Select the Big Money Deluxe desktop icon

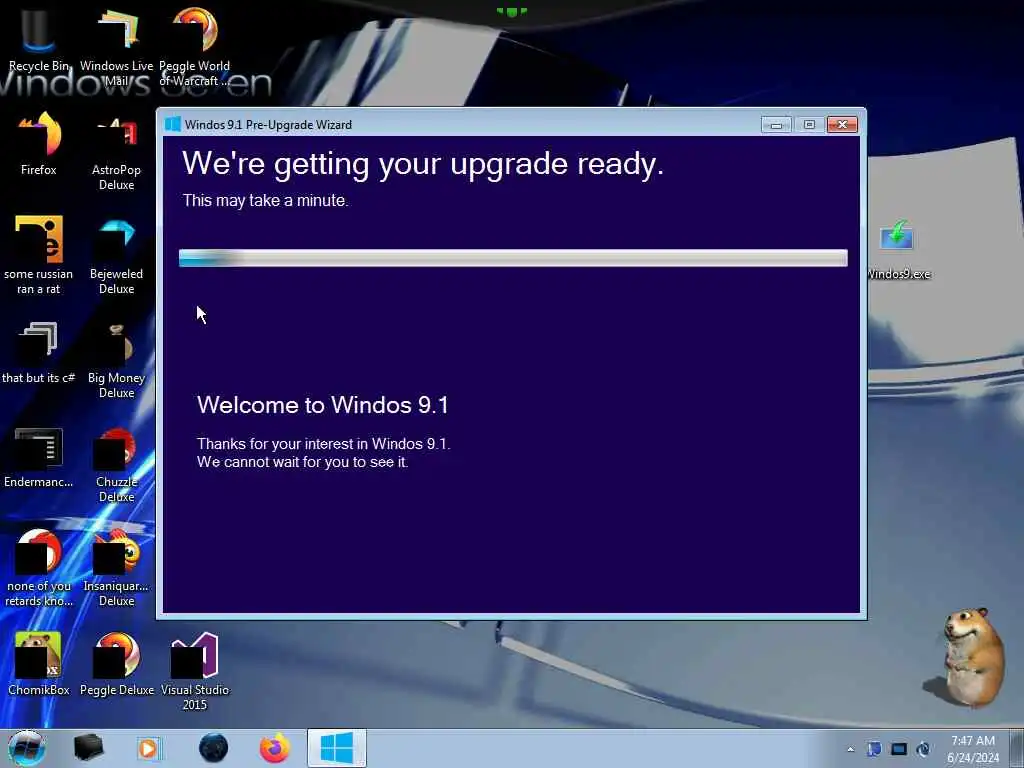coord(116,359)
